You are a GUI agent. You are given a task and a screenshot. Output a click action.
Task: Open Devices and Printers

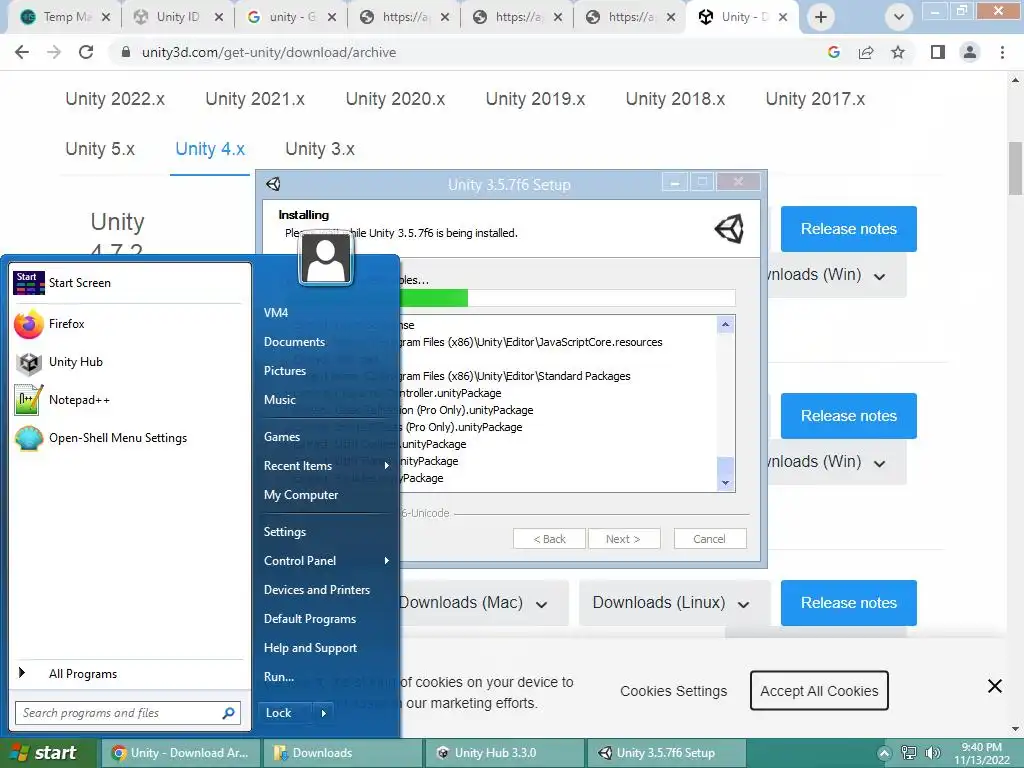click(317, 590)
